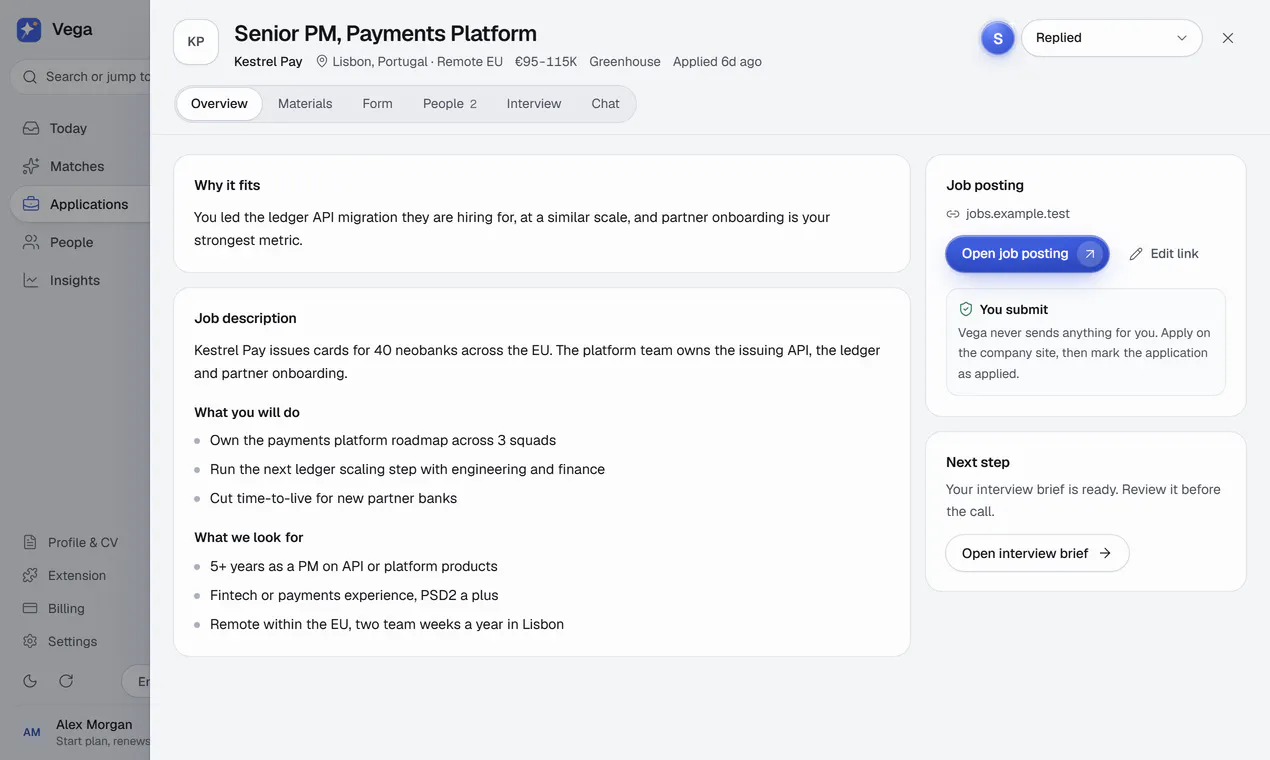Open Today inbox icon in sidebar
The height and width of the screenshot is (760, 1270).
(x=31, y=128)
